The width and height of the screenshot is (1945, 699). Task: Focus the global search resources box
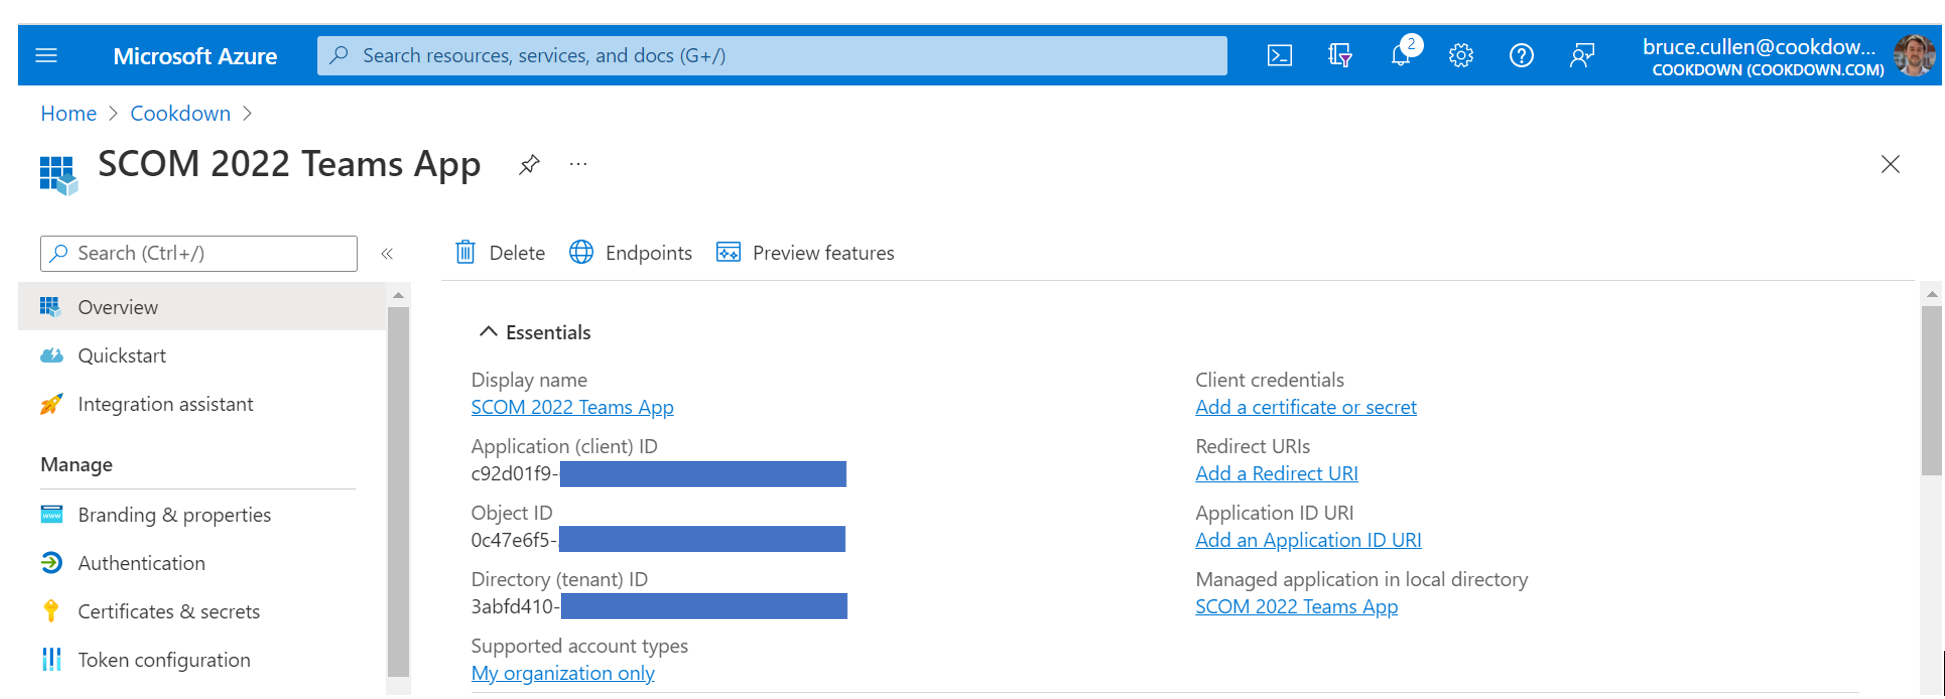coord(772,56)
